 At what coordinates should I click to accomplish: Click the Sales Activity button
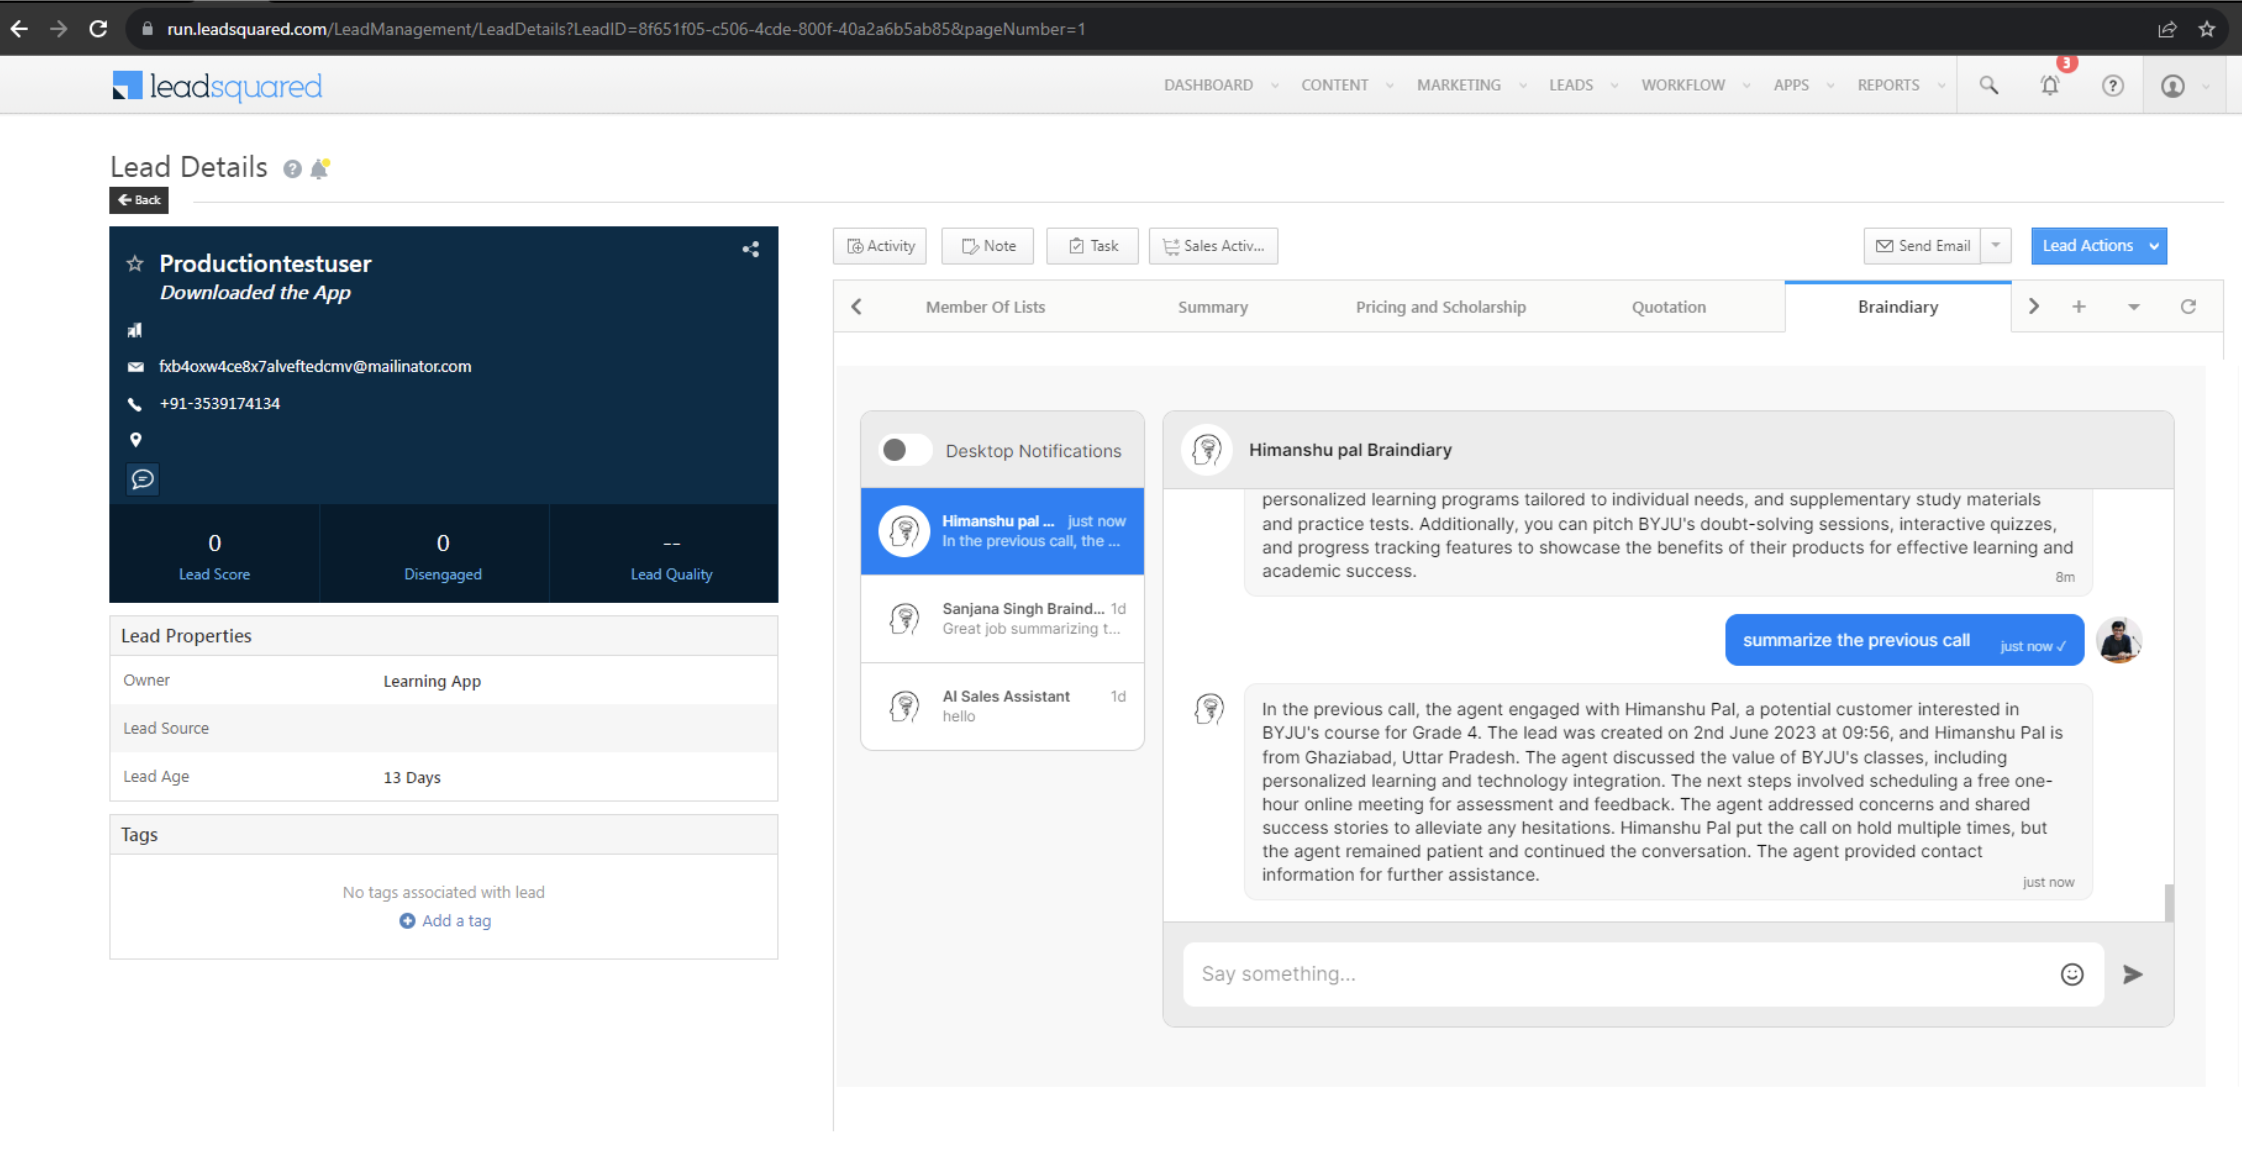coord(1213,246)
